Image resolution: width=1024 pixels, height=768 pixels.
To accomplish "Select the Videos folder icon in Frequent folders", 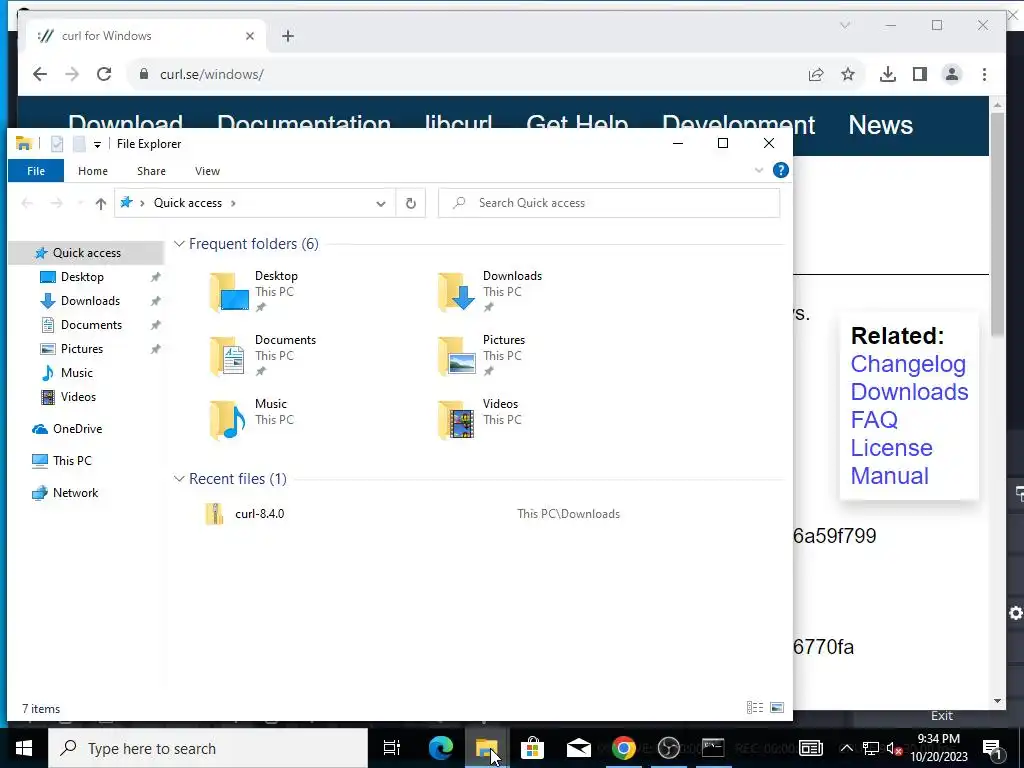I will (456, 420).
